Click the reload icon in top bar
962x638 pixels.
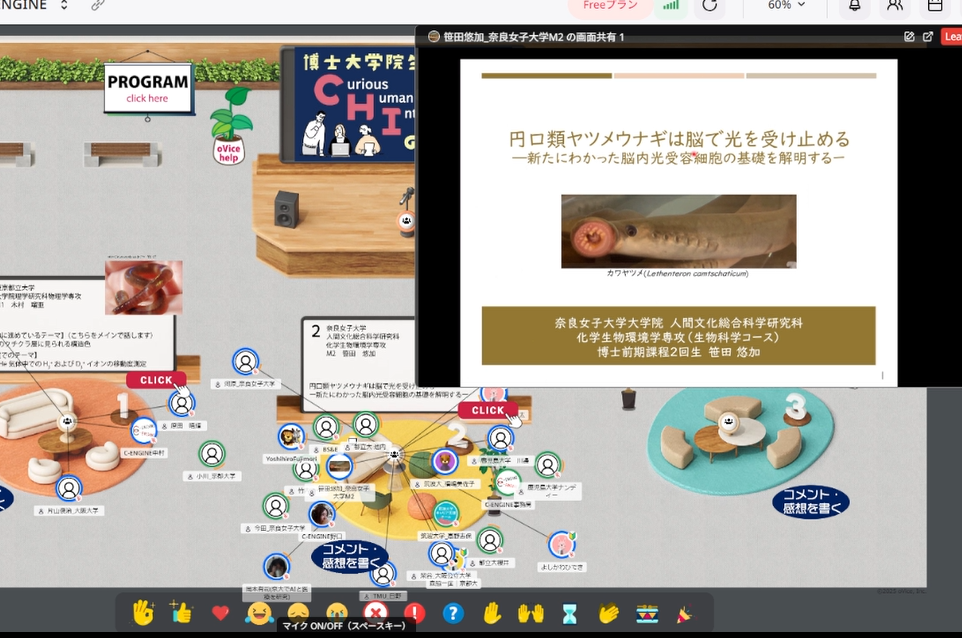[x=710, y=6]
